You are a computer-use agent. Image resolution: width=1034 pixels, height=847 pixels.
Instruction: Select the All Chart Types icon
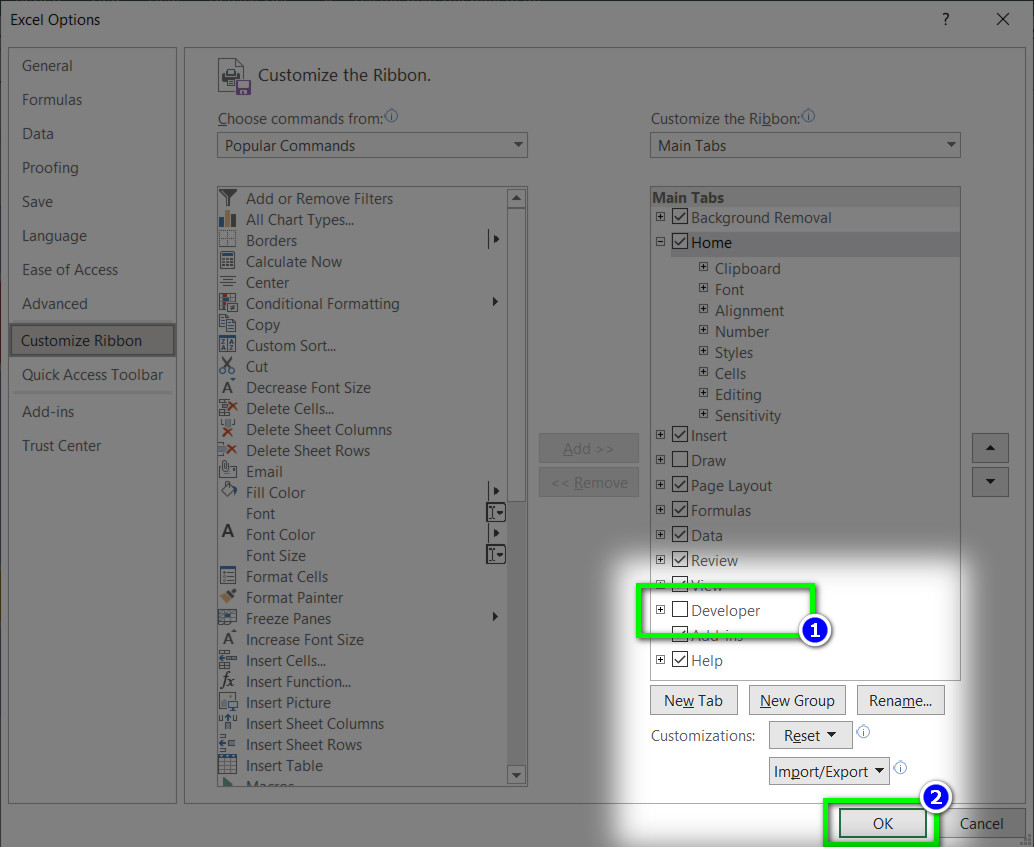tap(228, 219)
